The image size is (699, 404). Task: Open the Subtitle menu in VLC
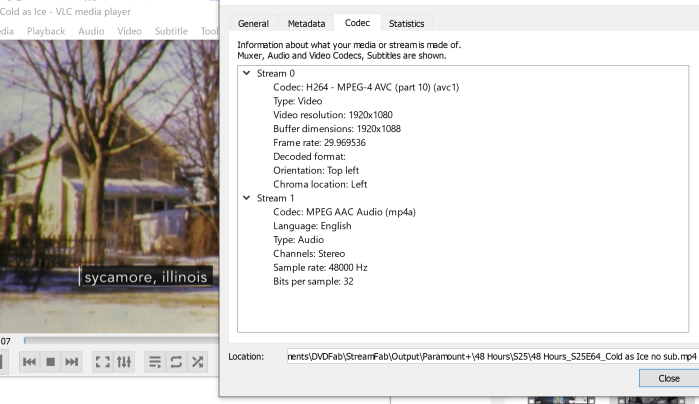click(x=171, y=31)
